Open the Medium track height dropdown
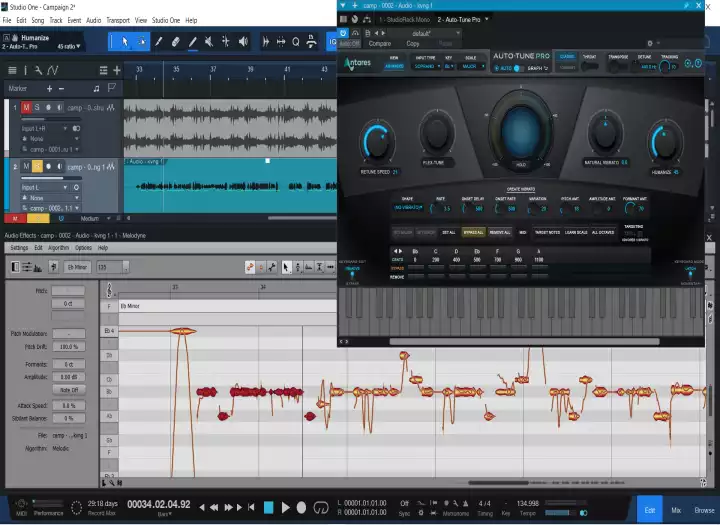Screen dimensions: 720x525 coord(95,219)
